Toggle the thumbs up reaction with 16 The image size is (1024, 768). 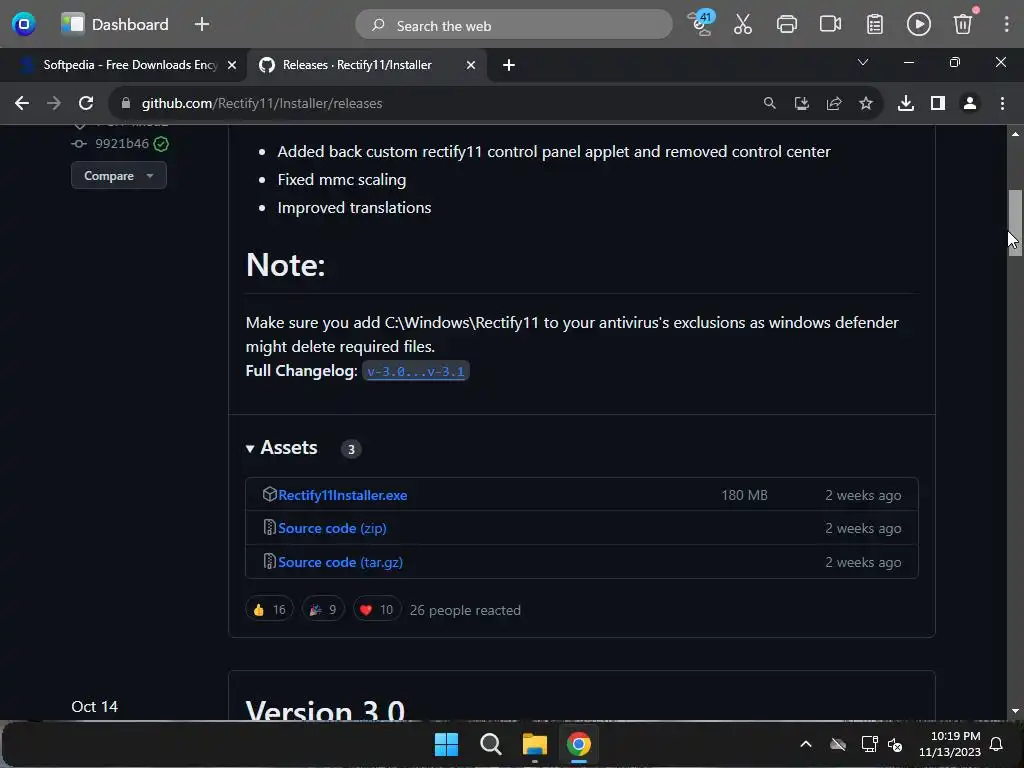tap(269, 609)
